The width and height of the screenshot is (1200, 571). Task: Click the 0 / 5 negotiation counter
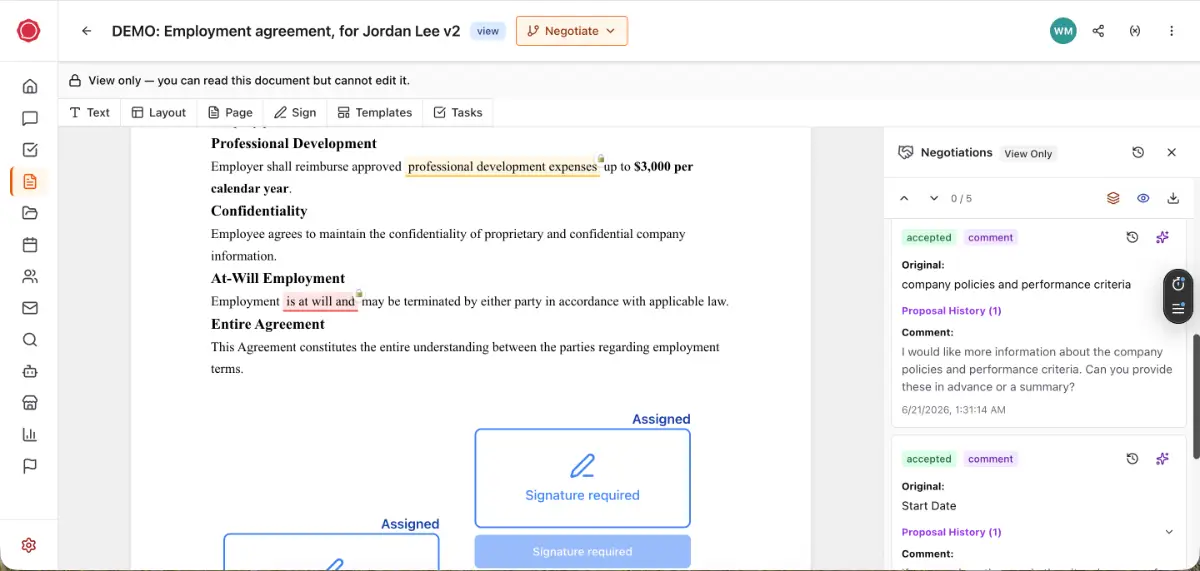point(961,199)
